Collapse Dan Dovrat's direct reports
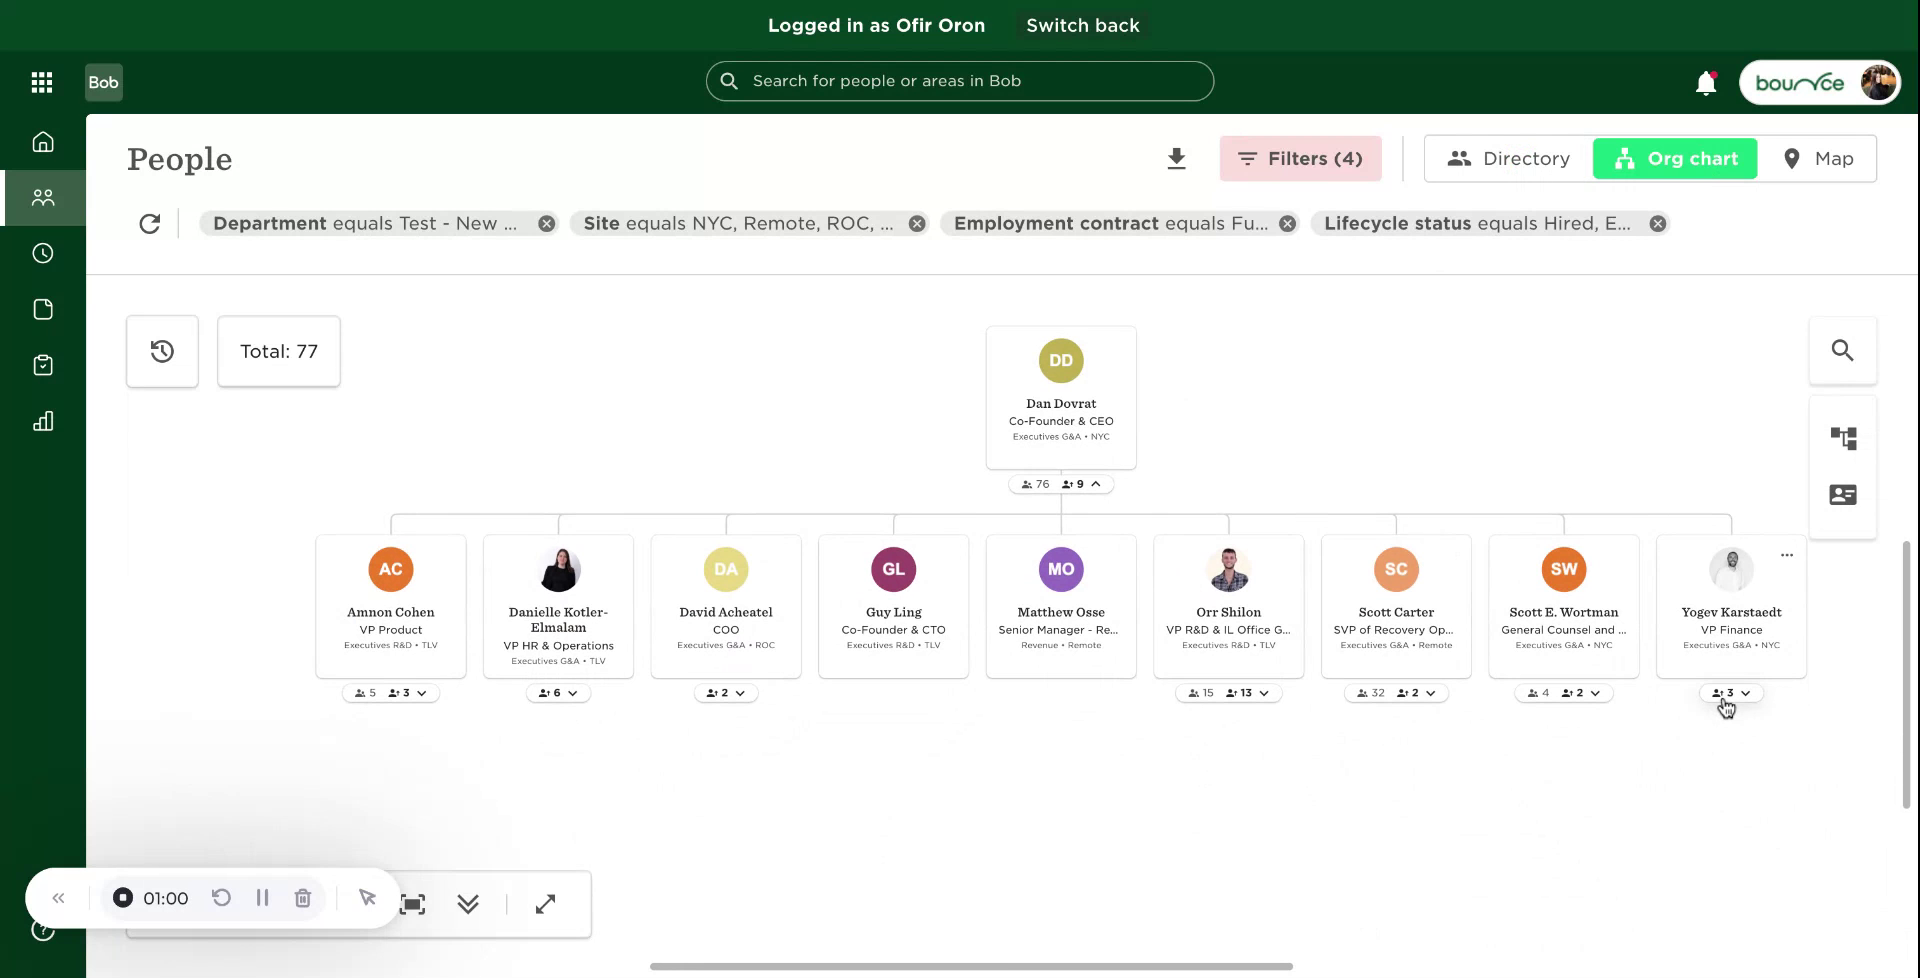The width and height of the screenshot is (1920, 978). tap(1096, 483)
